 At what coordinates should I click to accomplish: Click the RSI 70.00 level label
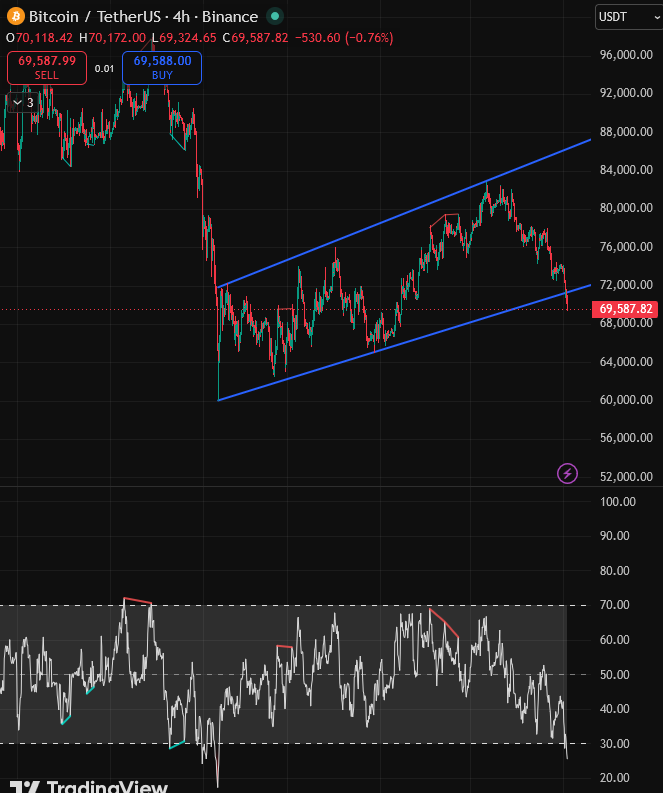click(614, 605)
